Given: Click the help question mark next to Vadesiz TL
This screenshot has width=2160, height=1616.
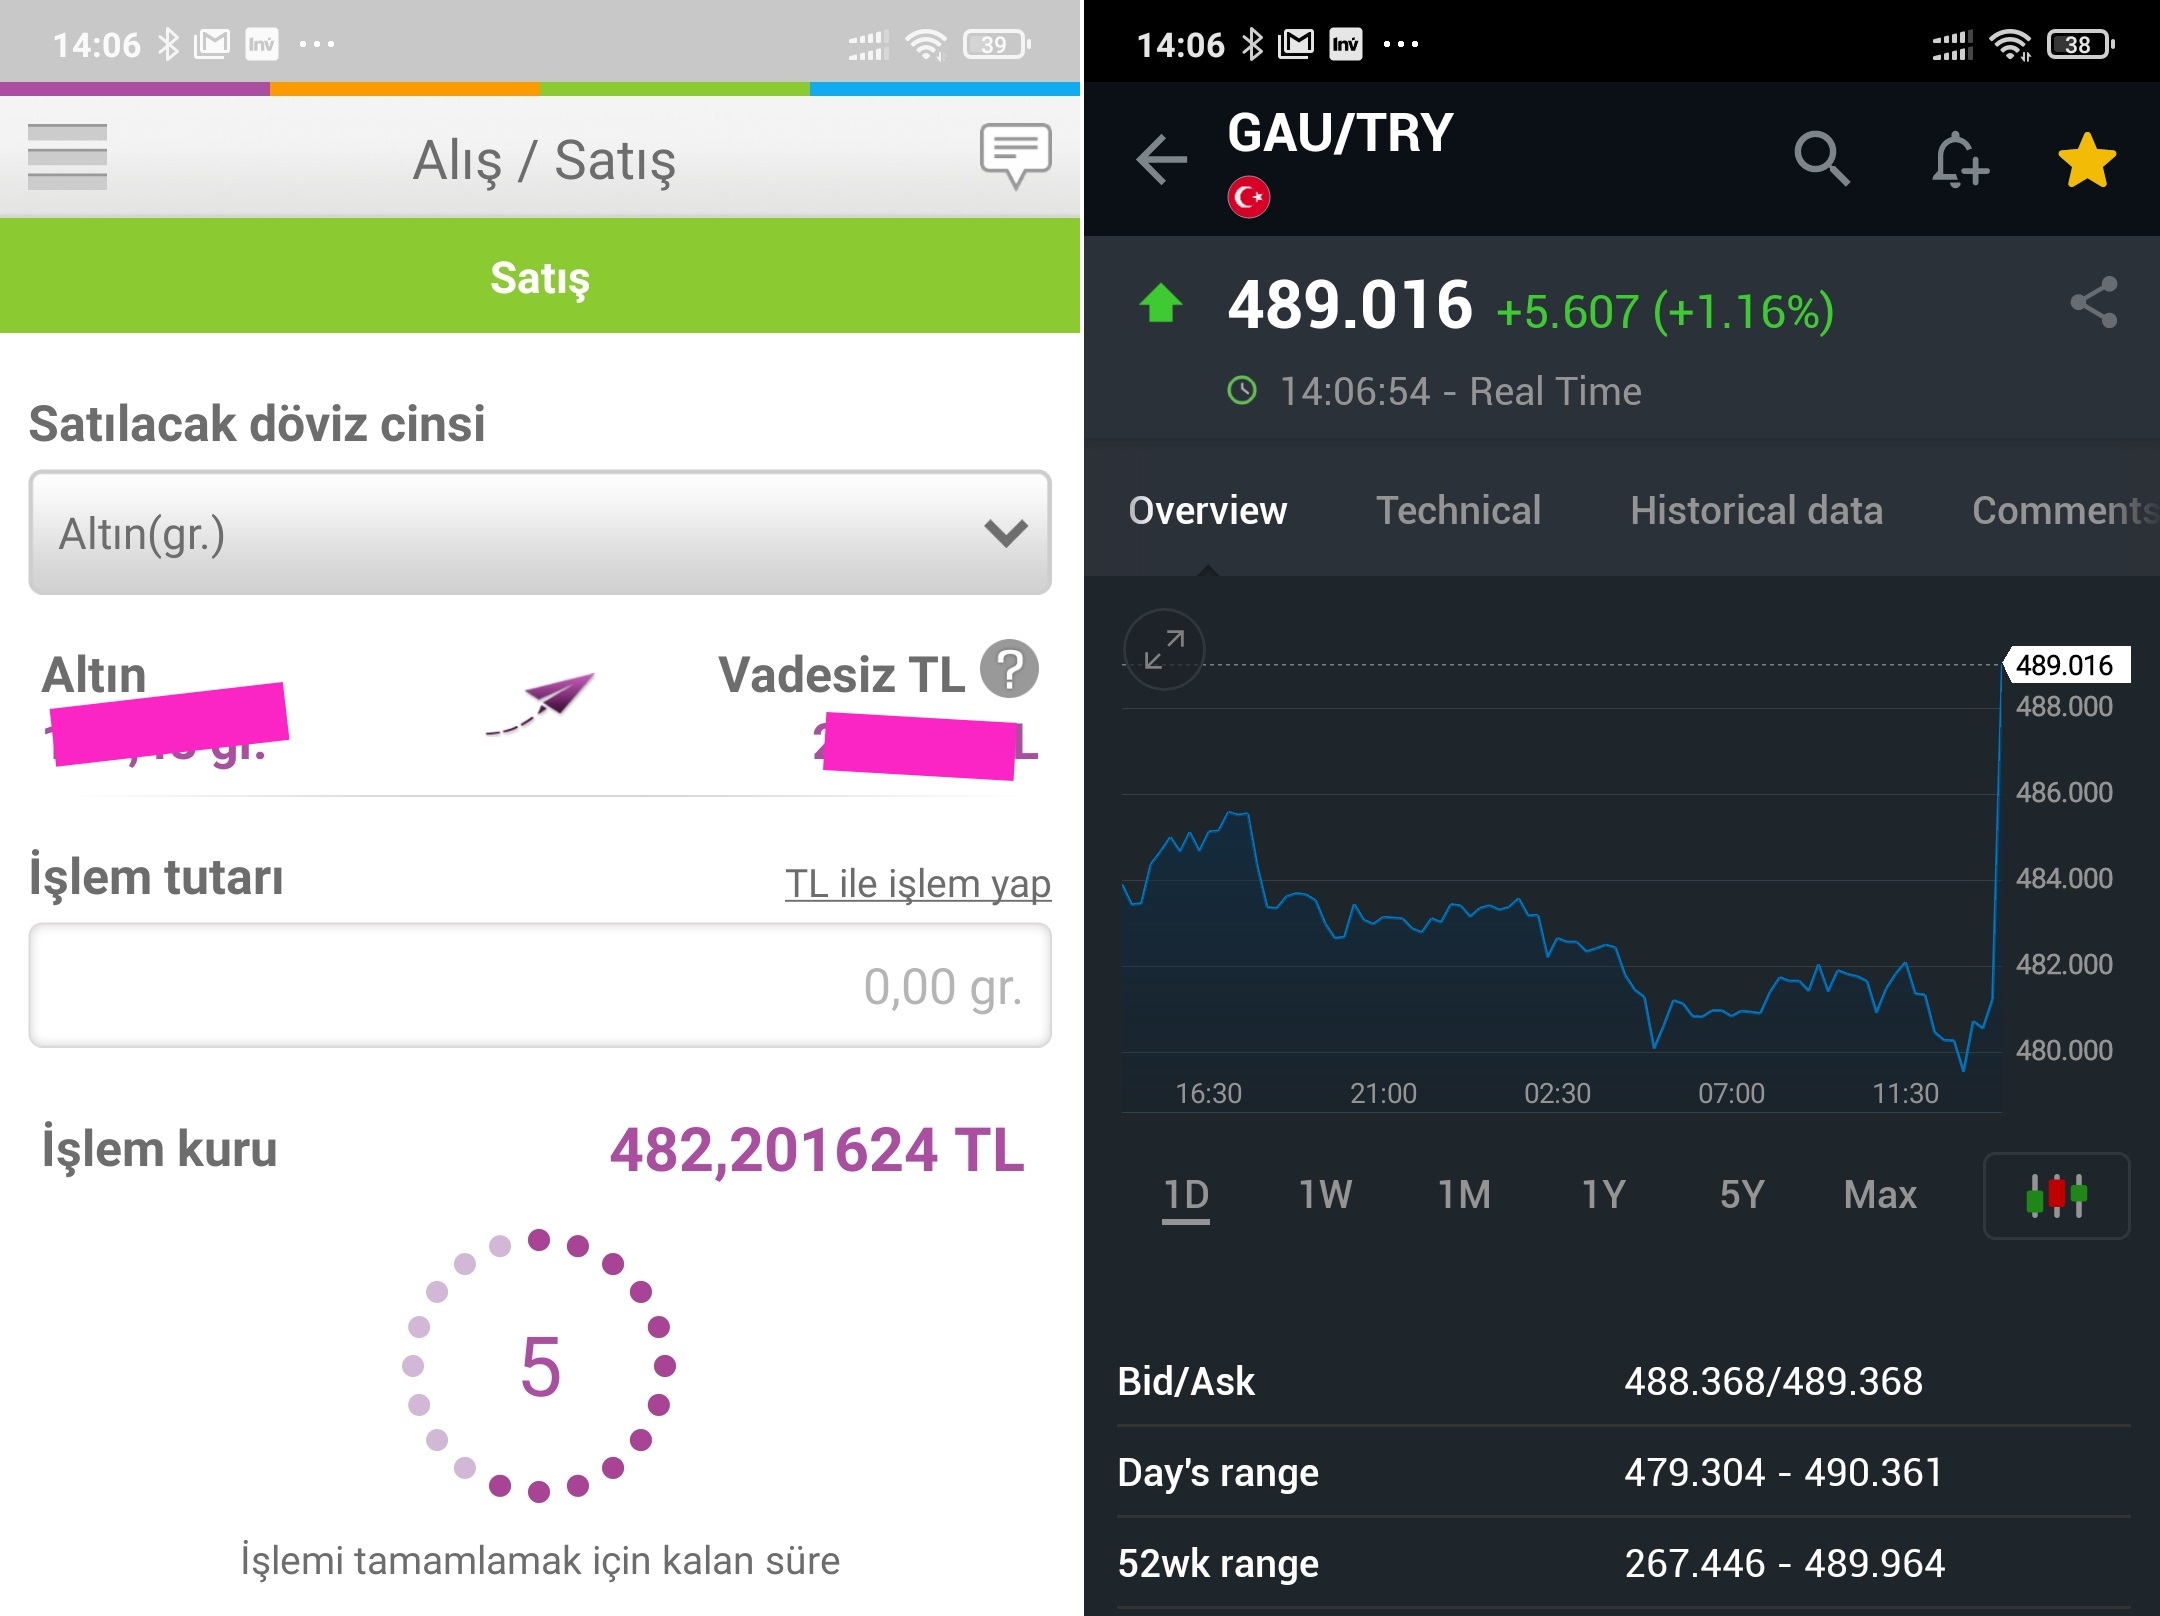Looking at the screenshot, I should 1009,669.
